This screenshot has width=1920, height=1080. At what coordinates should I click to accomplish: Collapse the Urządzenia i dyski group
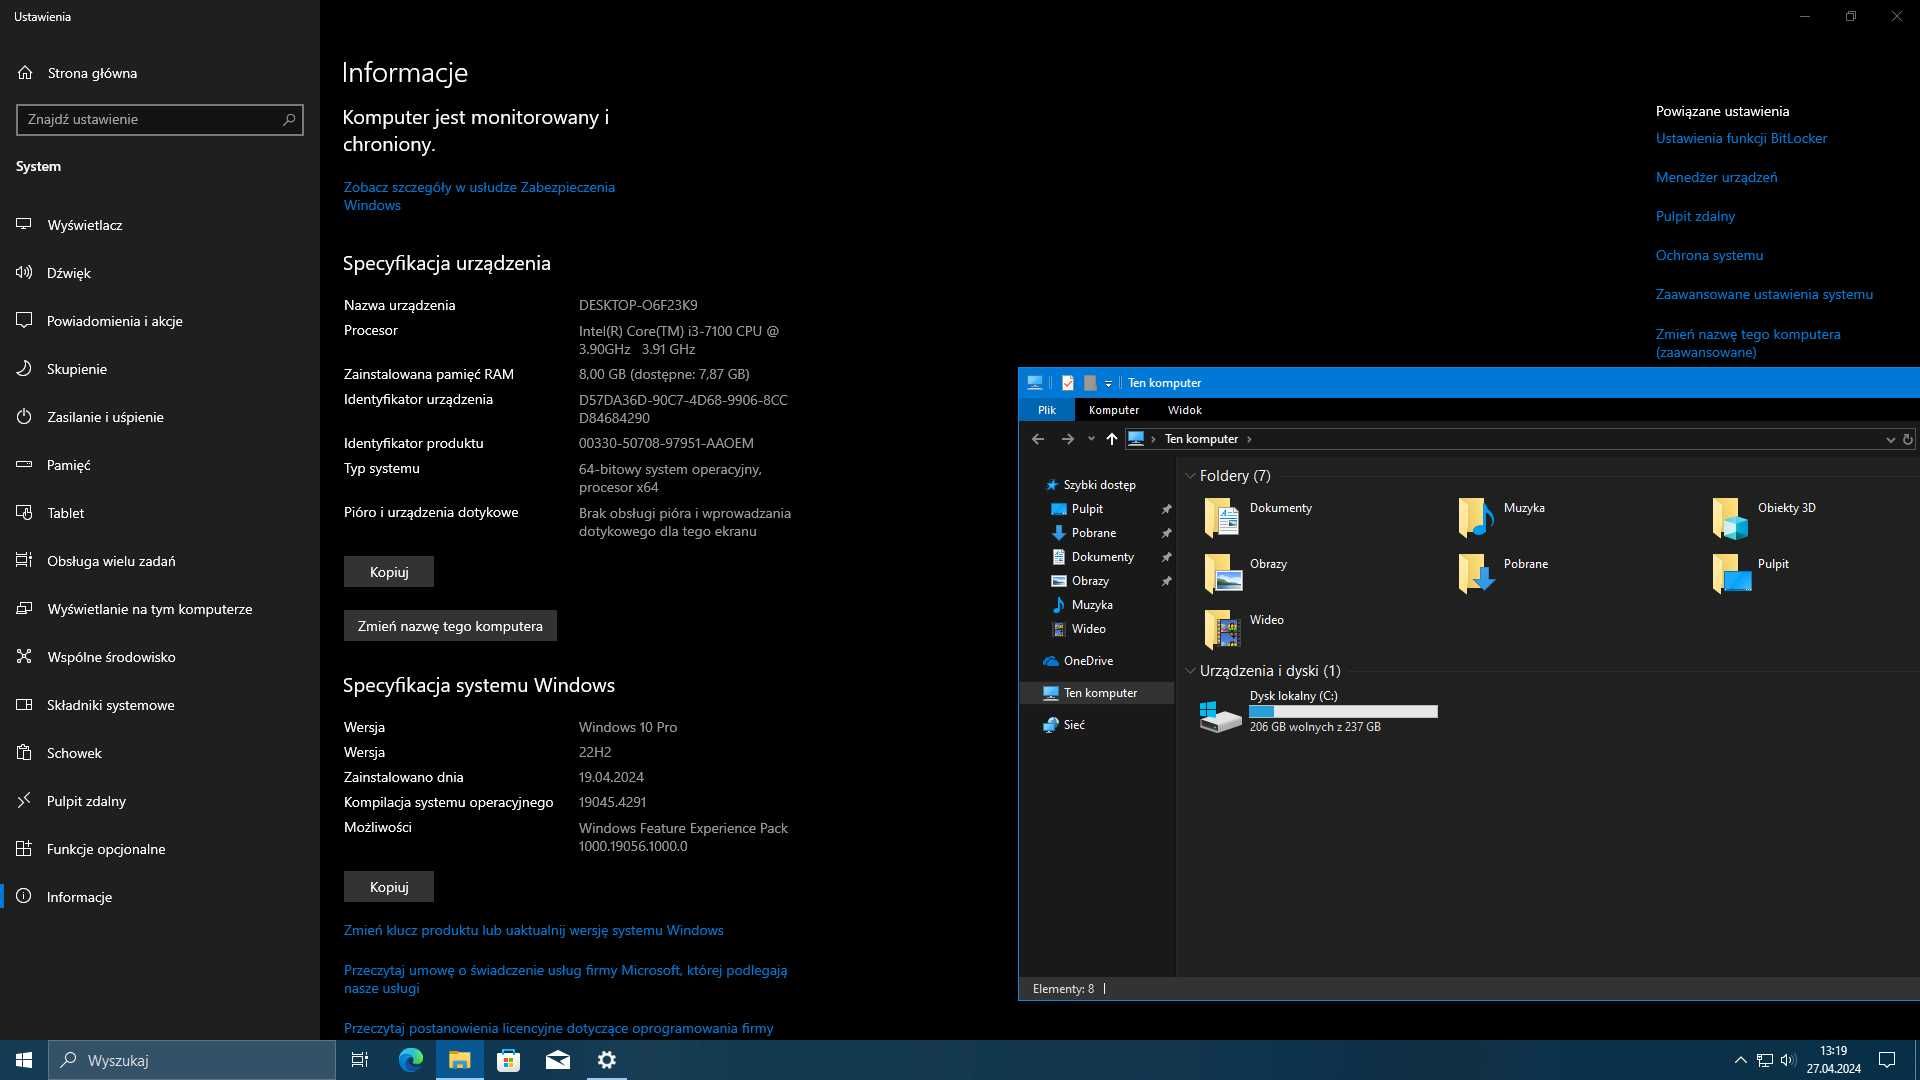click(x=1190, y=671)
